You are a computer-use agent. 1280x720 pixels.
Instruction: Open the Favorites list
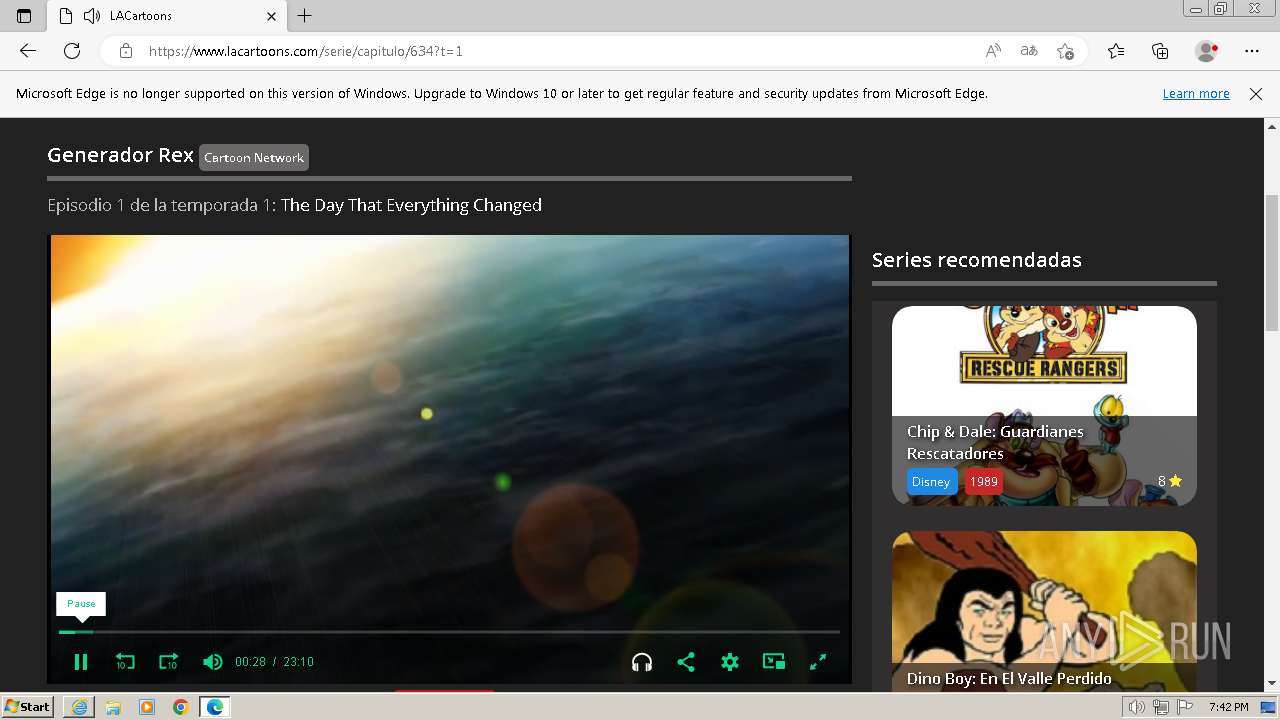[1116, 51]
